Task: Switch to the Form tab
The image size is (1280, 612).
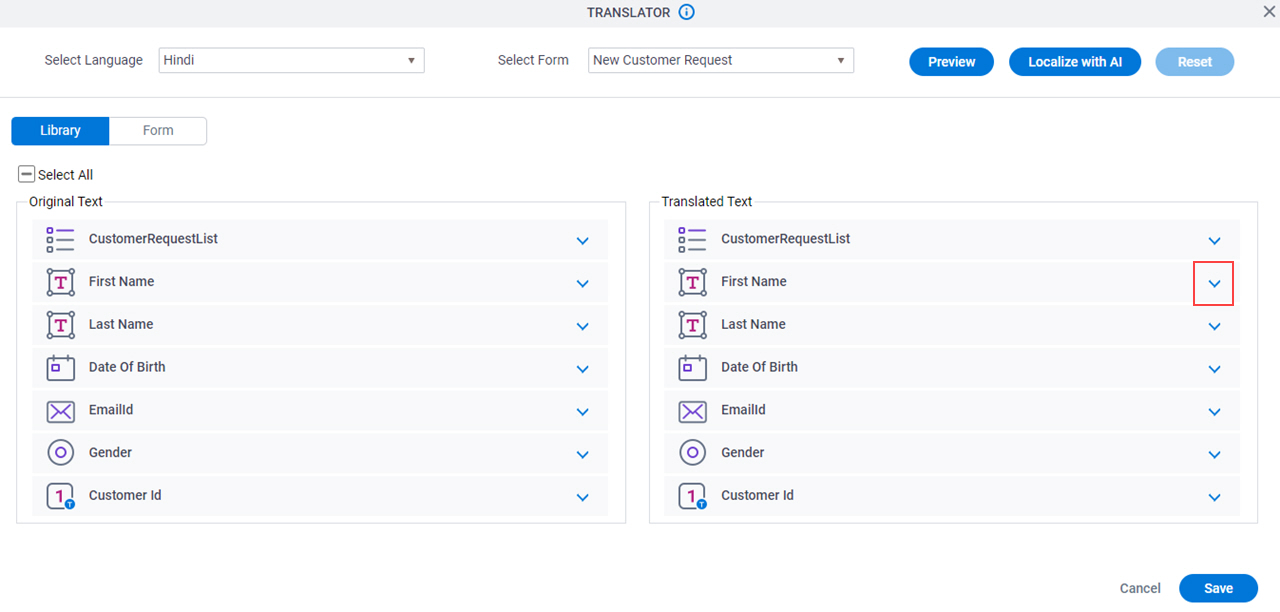Action: coord(158,131)
